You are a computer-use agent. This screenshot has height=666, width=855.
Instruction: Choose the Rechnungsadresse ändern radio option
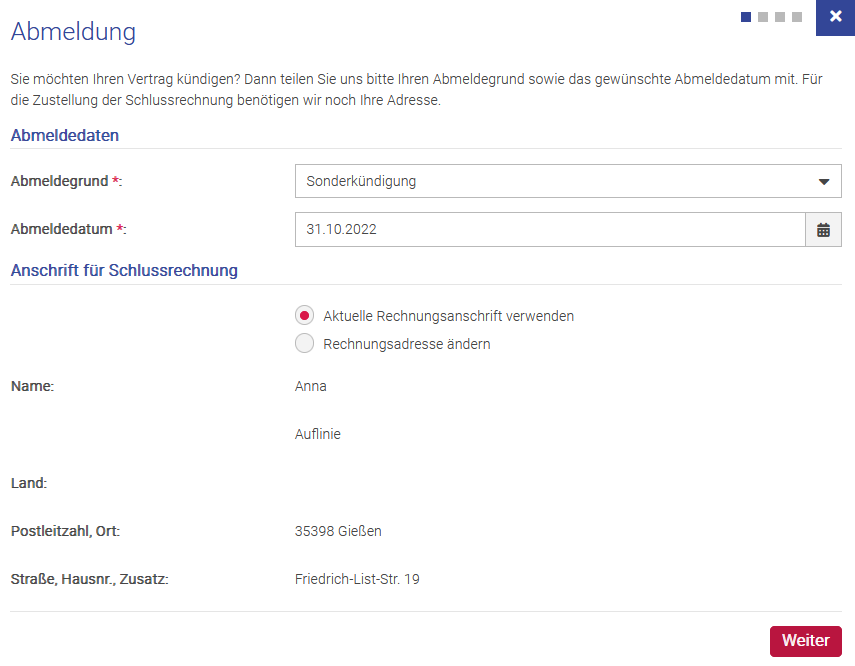point(305,344)
